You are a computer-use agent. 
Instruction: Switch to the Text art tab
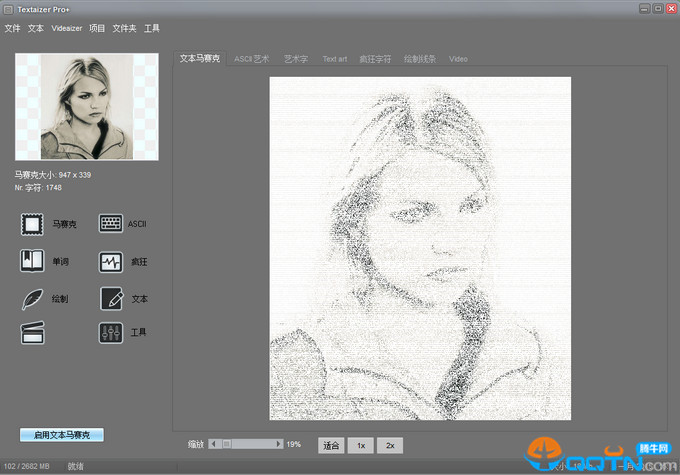tap(335, 59)
